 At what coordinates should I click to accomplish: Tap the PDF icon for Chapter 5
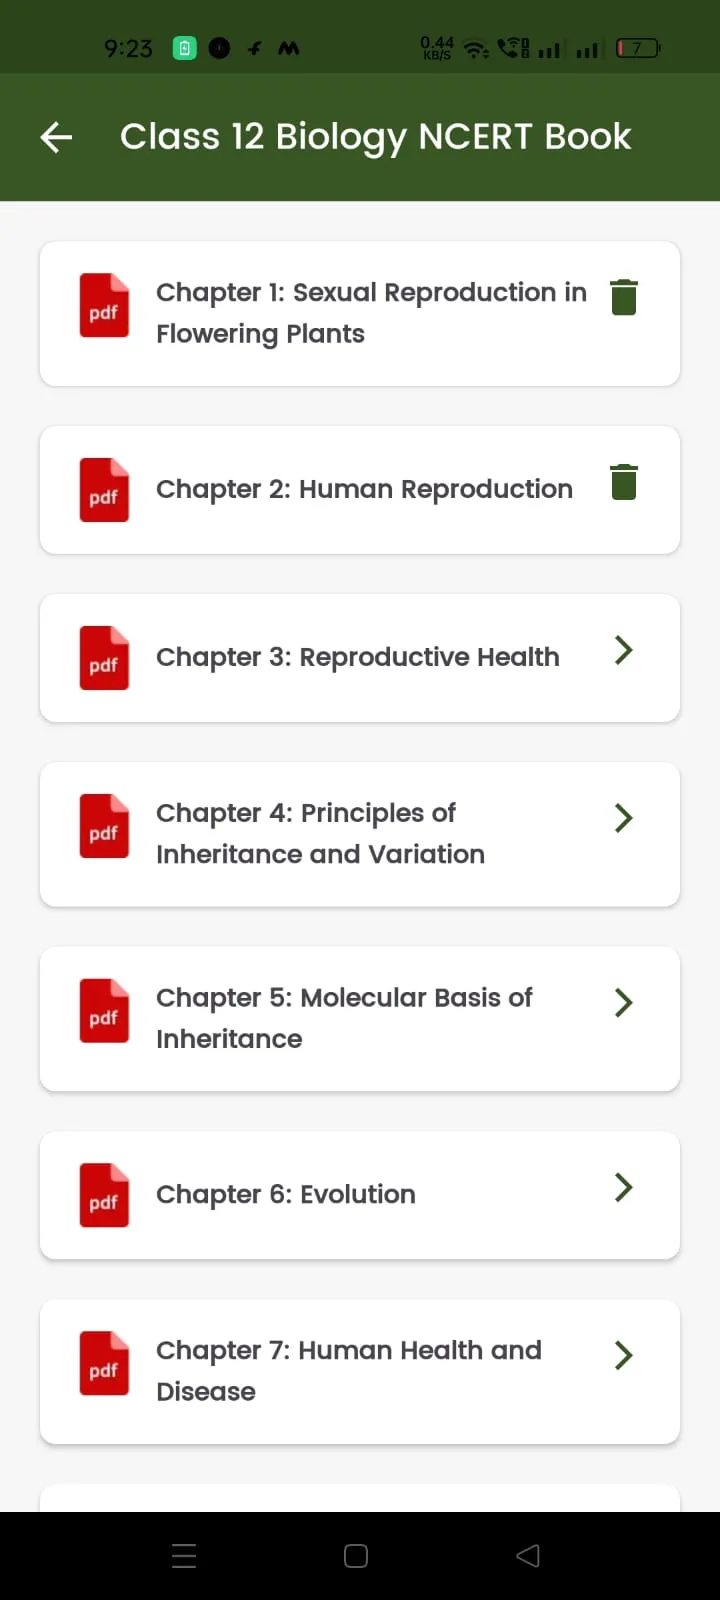click(x=104, y=1010)
